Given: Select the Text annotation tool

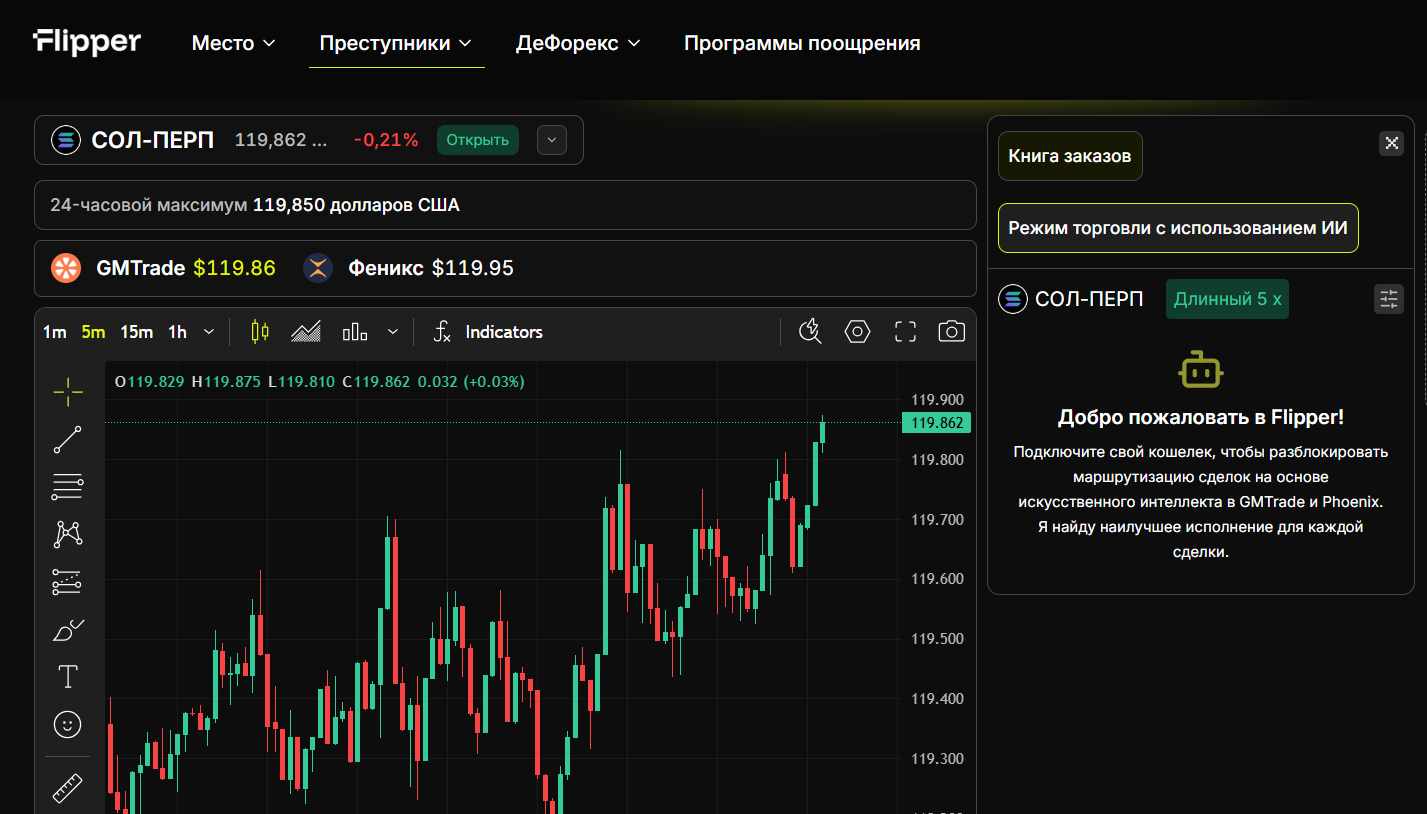Looking at the screenshot, I should coord(68,677).
